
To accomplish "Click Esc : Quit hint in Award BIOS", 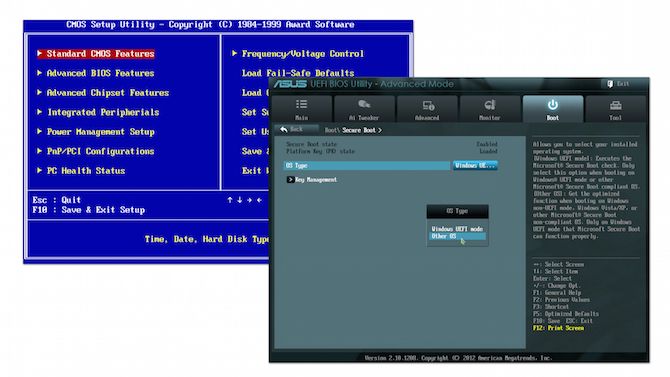I will click(x=56, y=200).
